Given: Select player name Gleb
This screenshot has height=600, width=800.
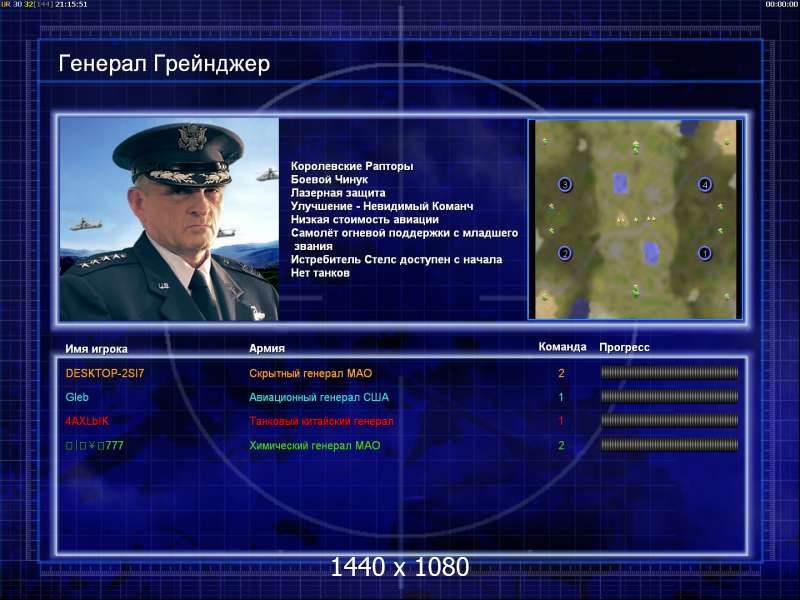Looking at the screenshot, I should 77,397.
